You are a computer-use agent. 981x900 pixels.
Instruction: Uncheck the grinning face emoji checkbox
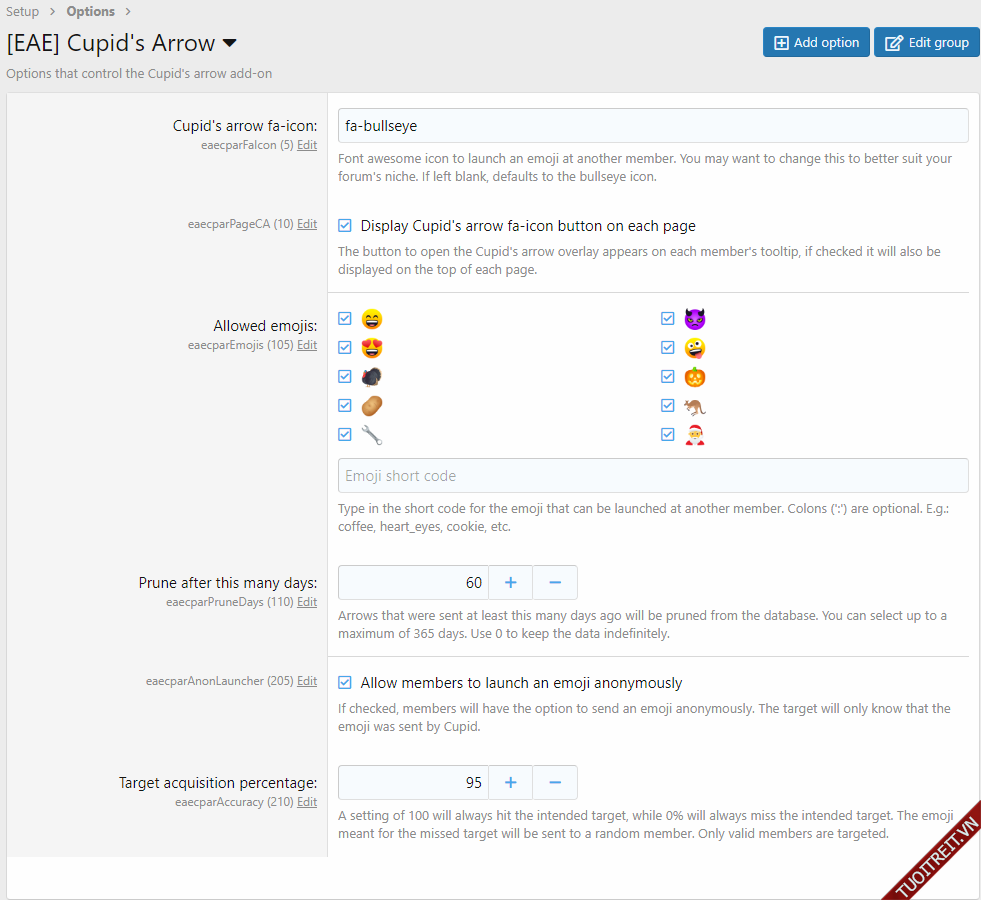(x=345, y=319)
